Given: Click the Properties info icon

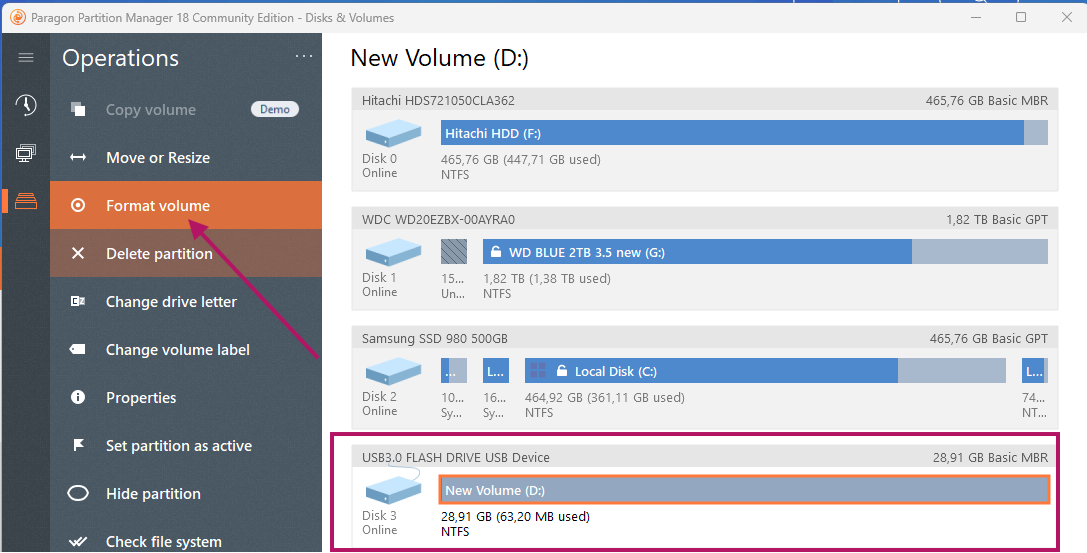Looking at the screenshot, I should pos(78,397).
